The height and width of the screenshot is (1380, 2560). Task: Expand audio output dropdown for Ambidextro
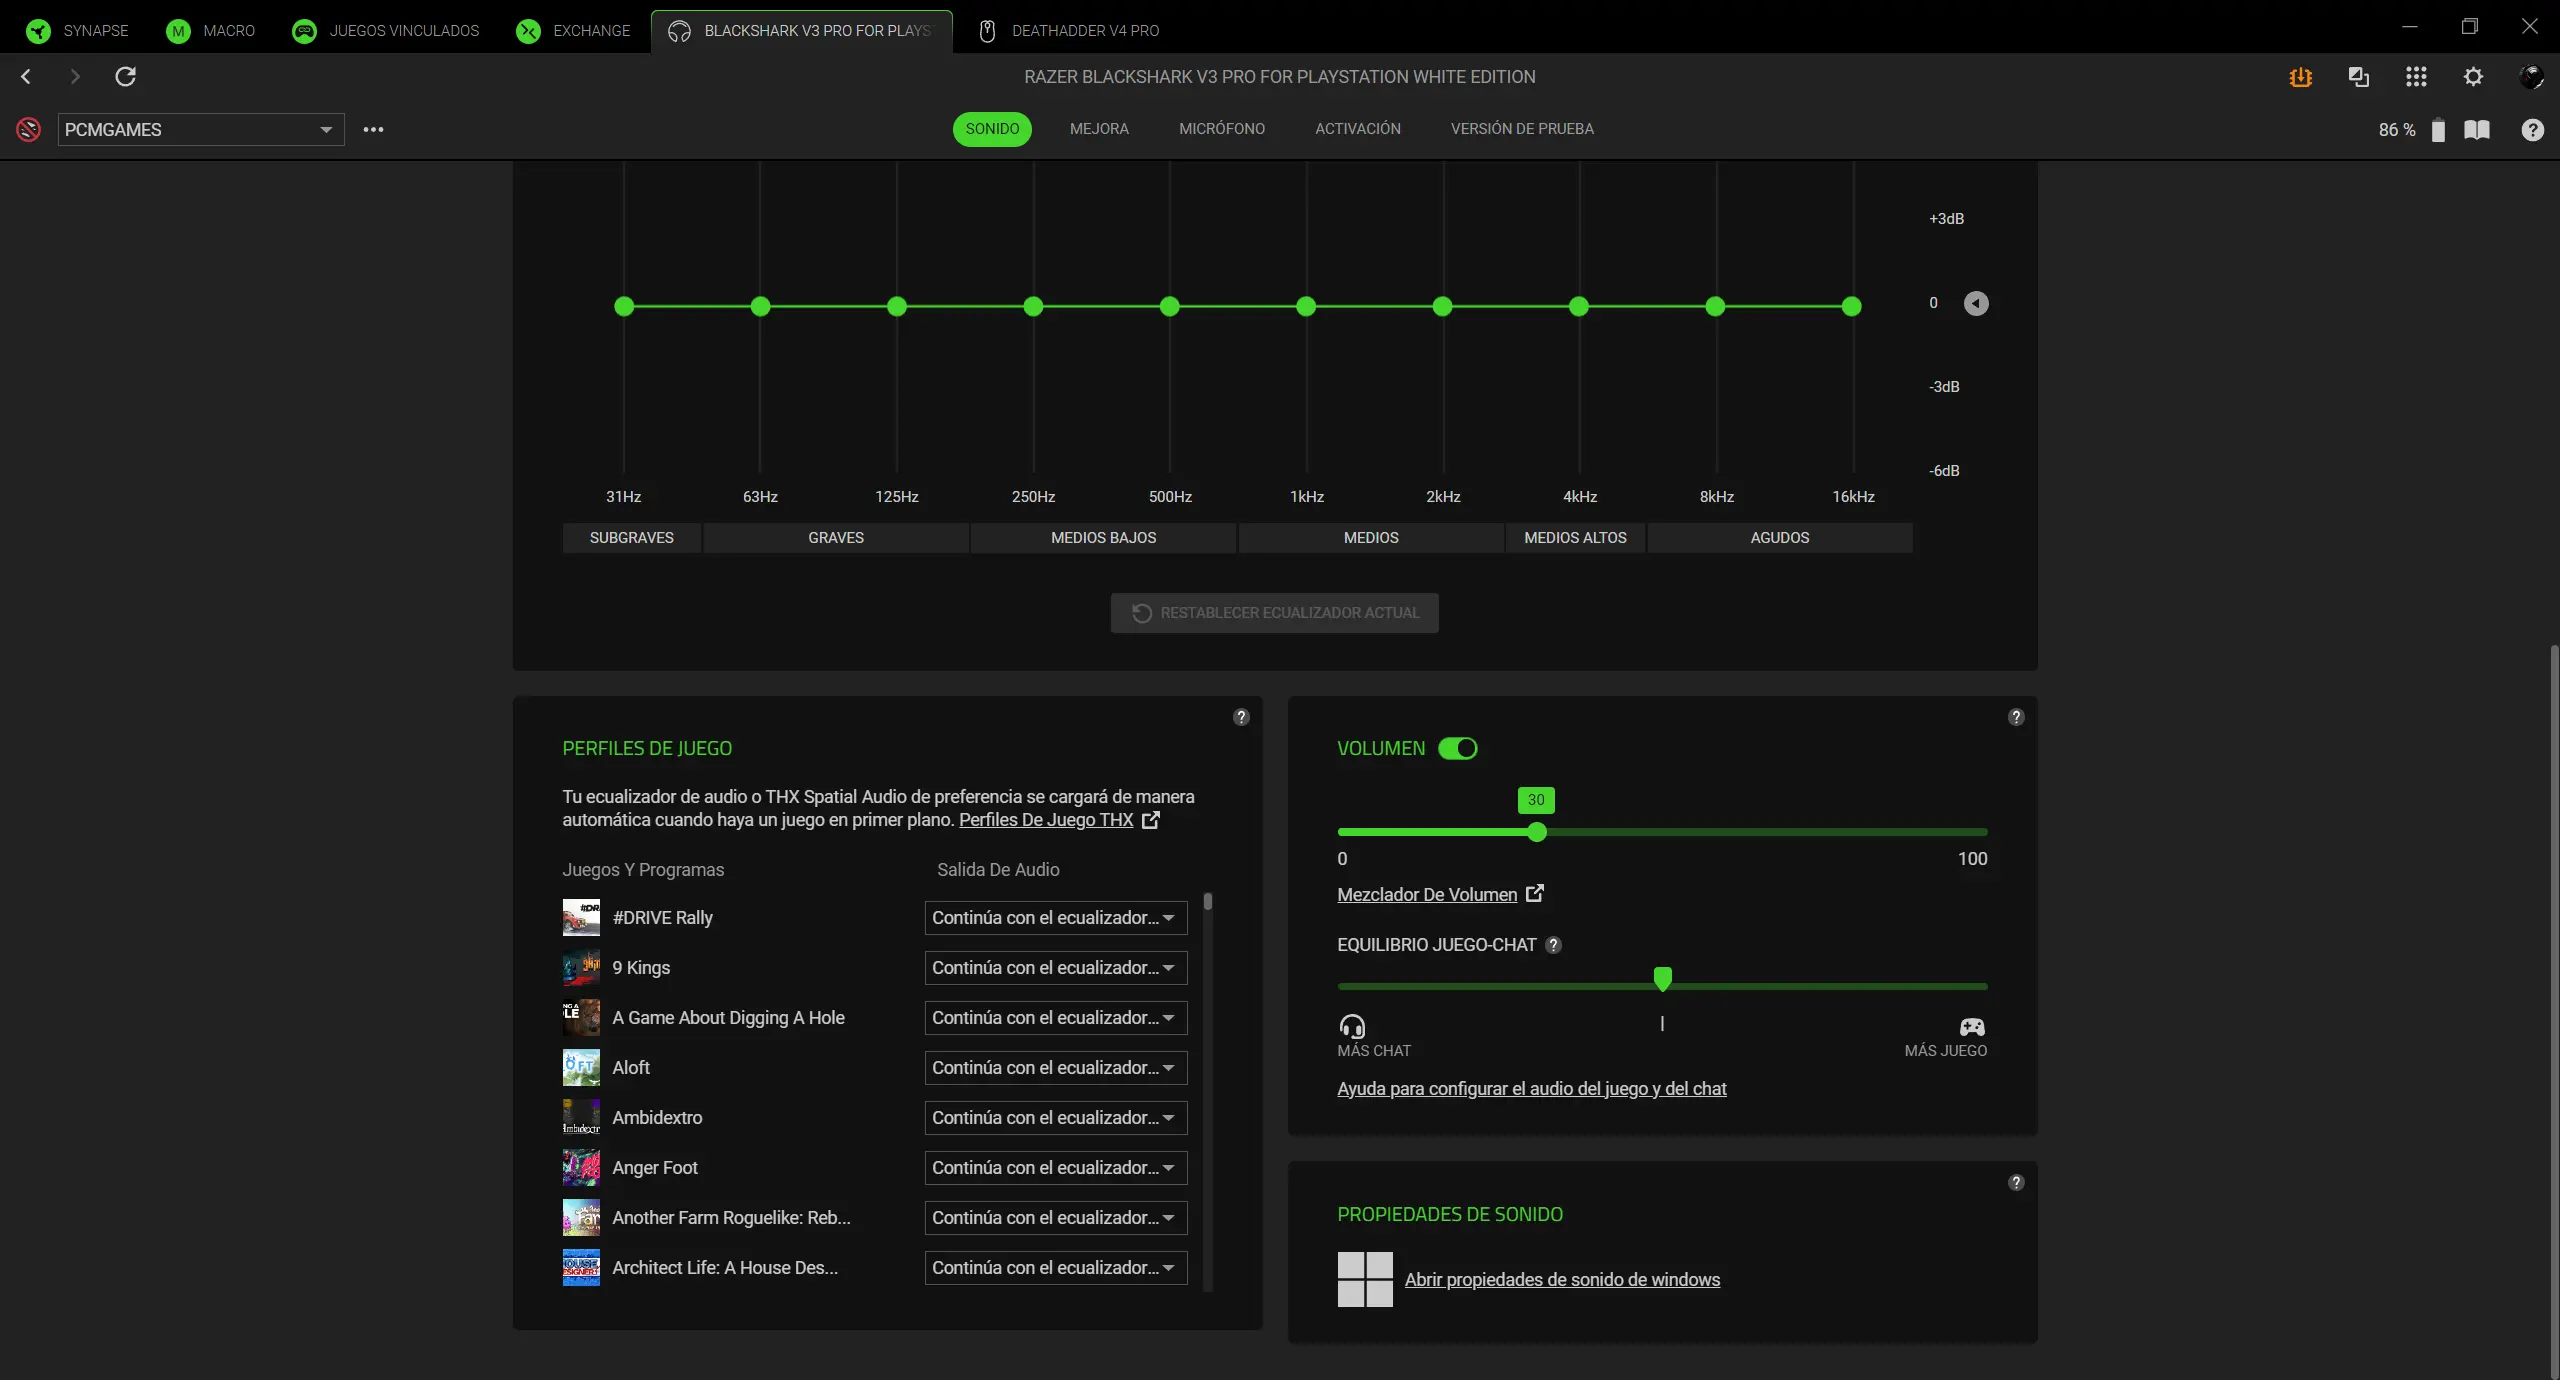tap(1056, 1118)
